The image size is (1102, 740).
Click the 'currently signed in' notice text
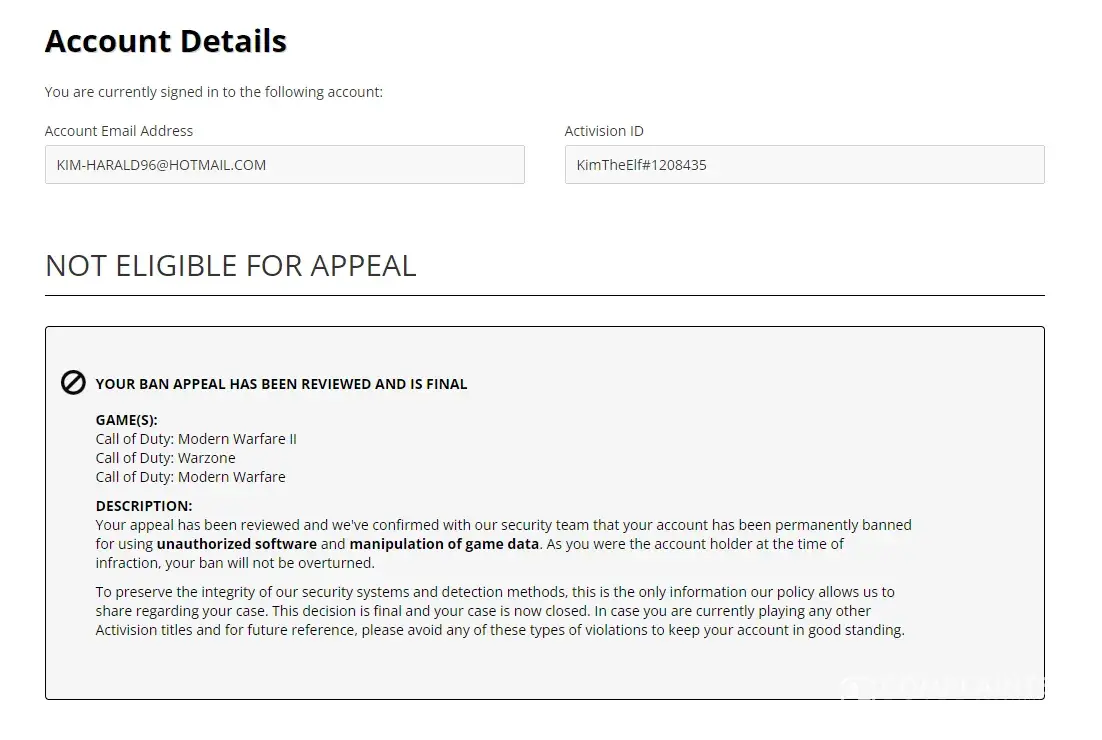point(214,92)
